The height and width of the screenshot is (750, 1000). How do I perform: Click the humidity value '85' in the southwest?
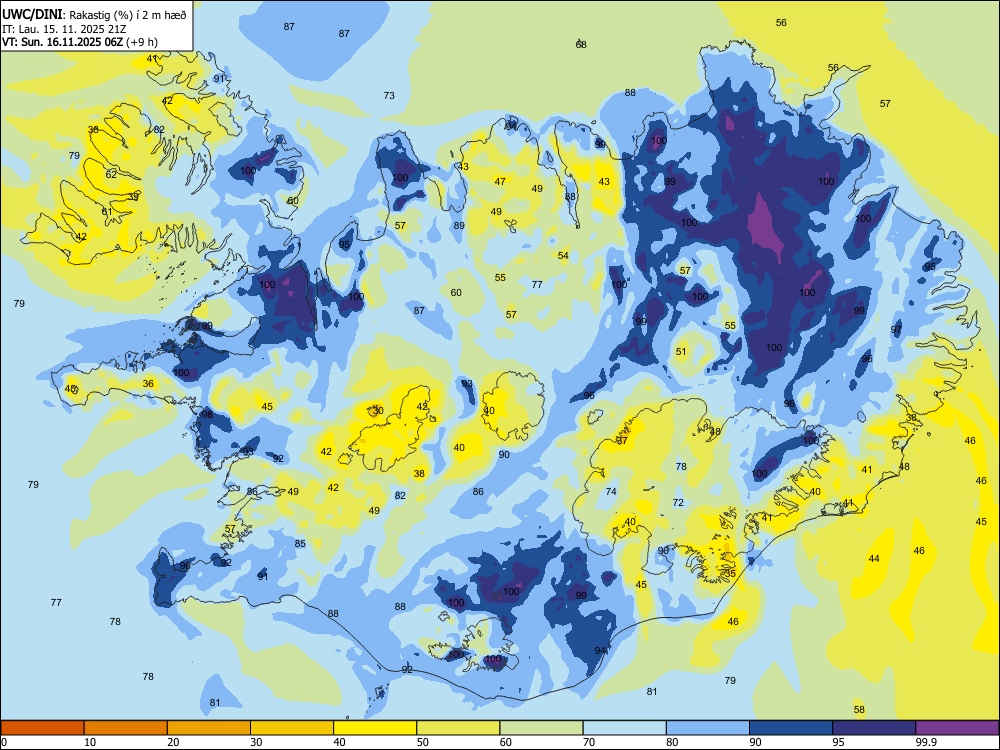(x=300, y=544)
